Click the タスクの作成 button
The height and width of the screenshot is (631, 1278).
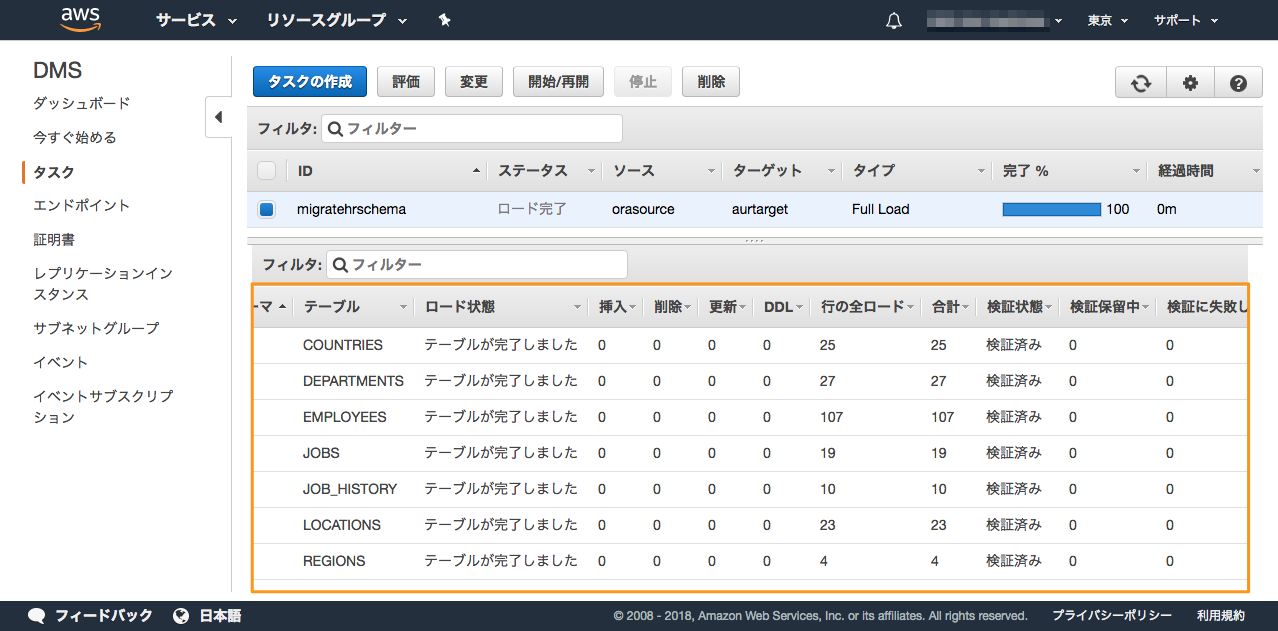[310, 82]
